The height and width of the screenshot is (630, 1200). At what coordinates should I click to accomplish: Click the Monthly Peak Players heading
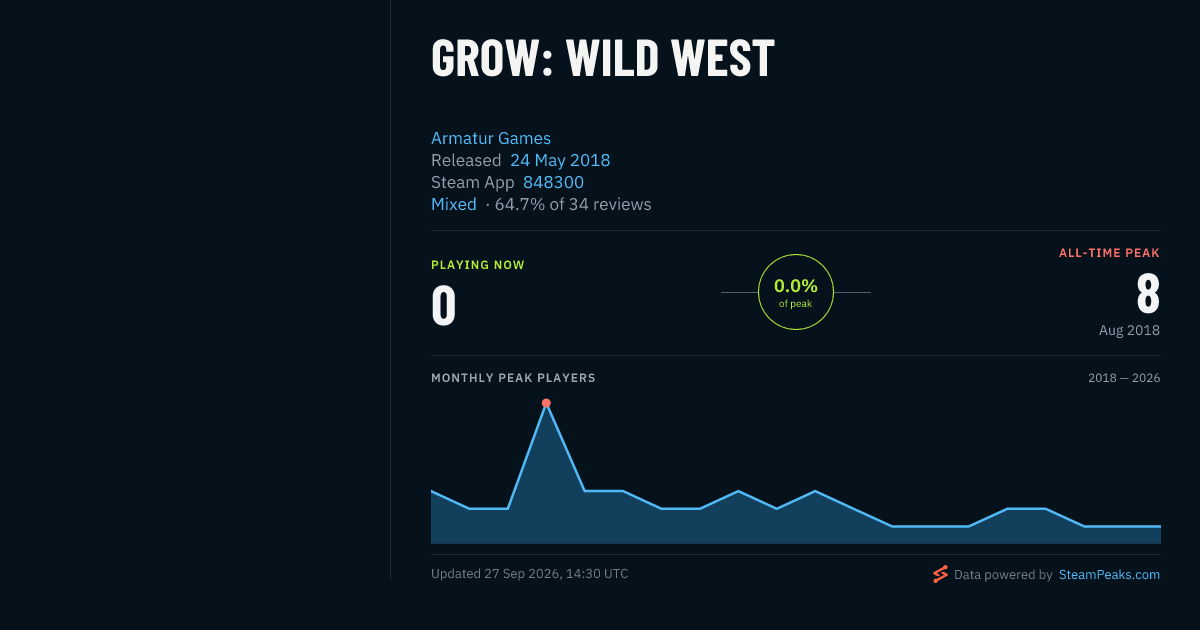click(x=513, y=378)
